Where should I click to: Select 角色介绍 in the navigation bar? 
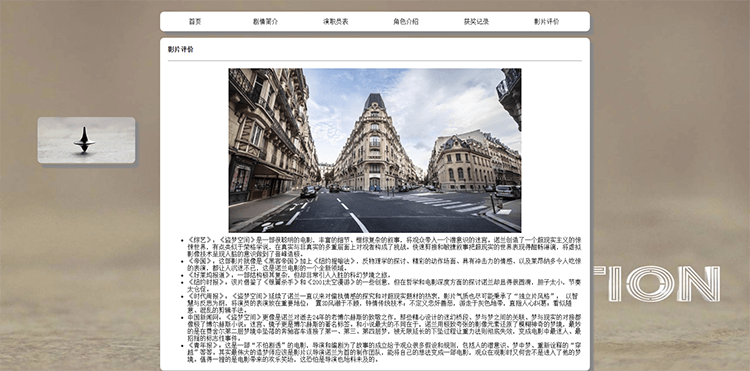pyautogui.click(x=406, y=22)
